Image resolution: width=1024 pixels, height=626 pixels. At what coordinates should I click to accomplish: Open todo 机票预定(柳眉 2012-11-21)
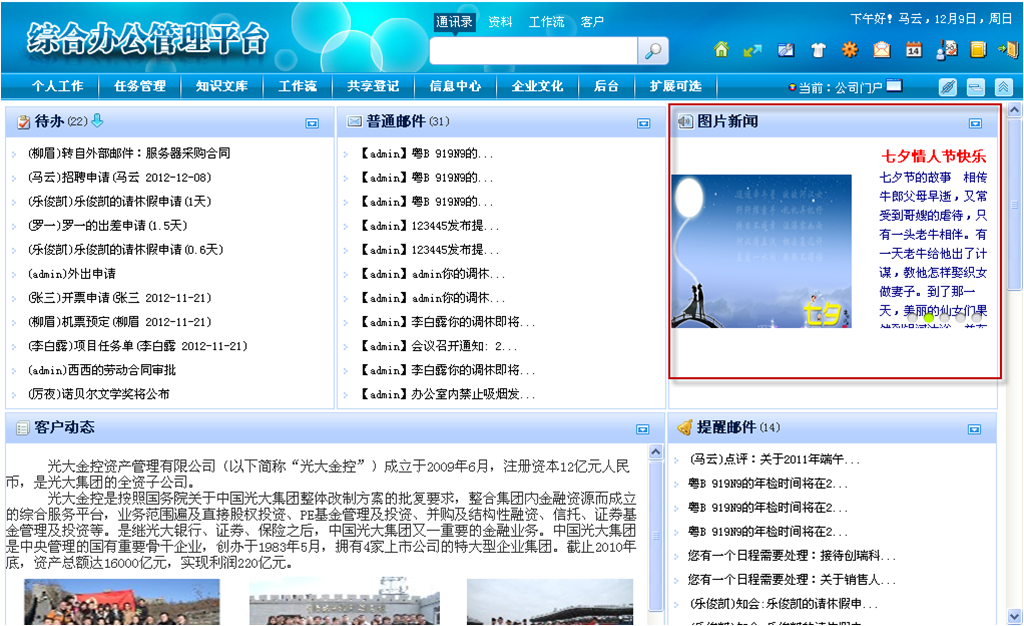(x=120, y=322)
